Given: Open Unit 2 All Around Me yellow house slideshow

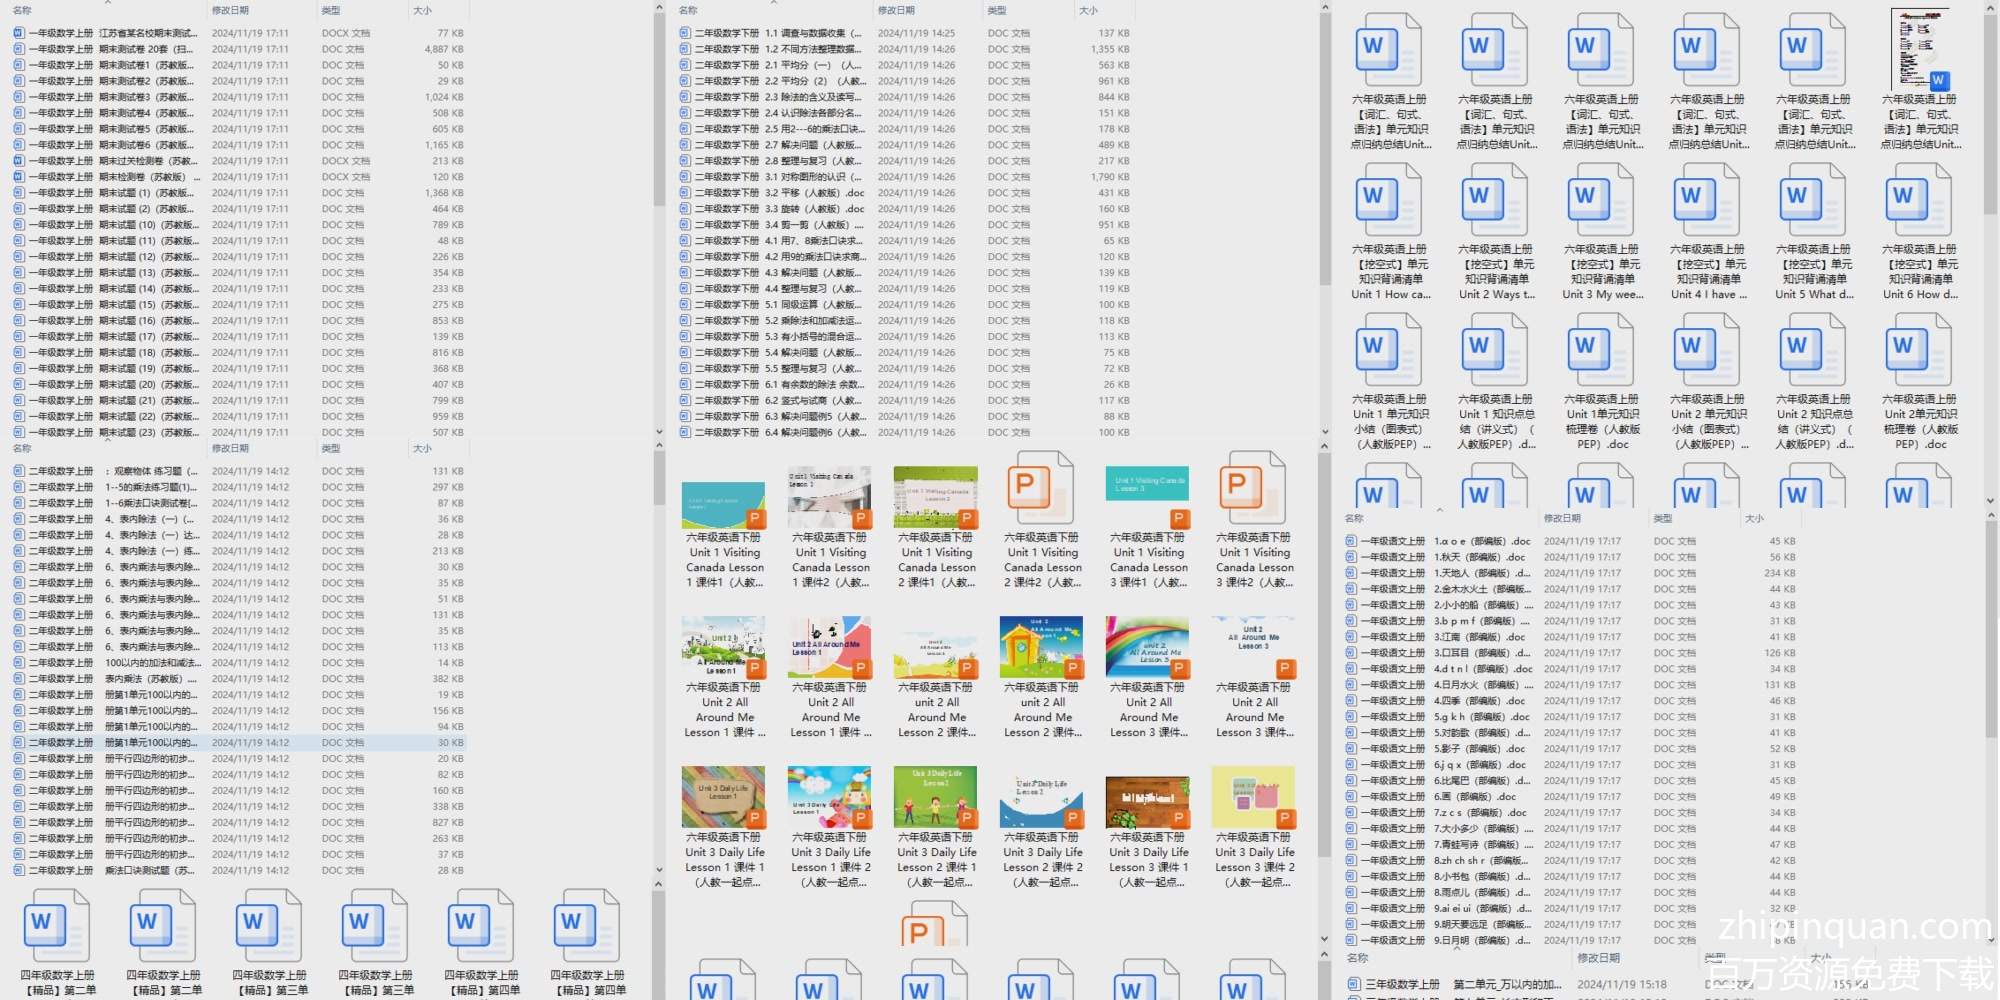Looking at the screenshot, I should pos(1043,648).
